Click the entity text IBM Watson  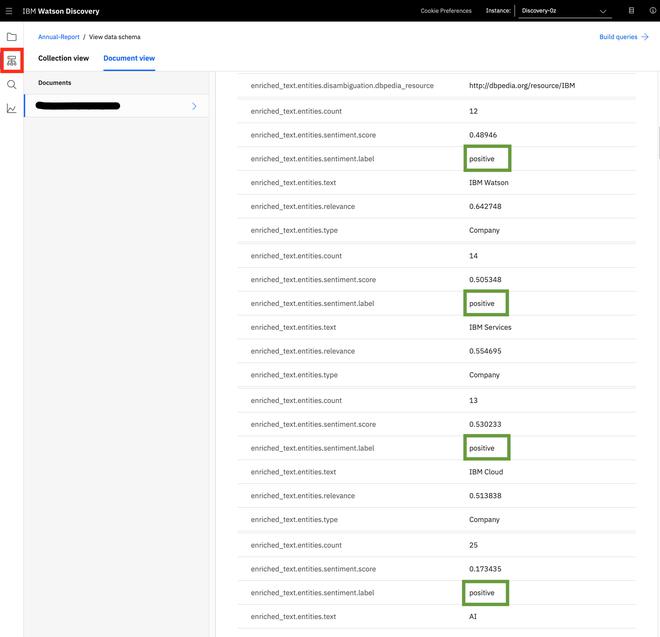click(x=489, y=183)
